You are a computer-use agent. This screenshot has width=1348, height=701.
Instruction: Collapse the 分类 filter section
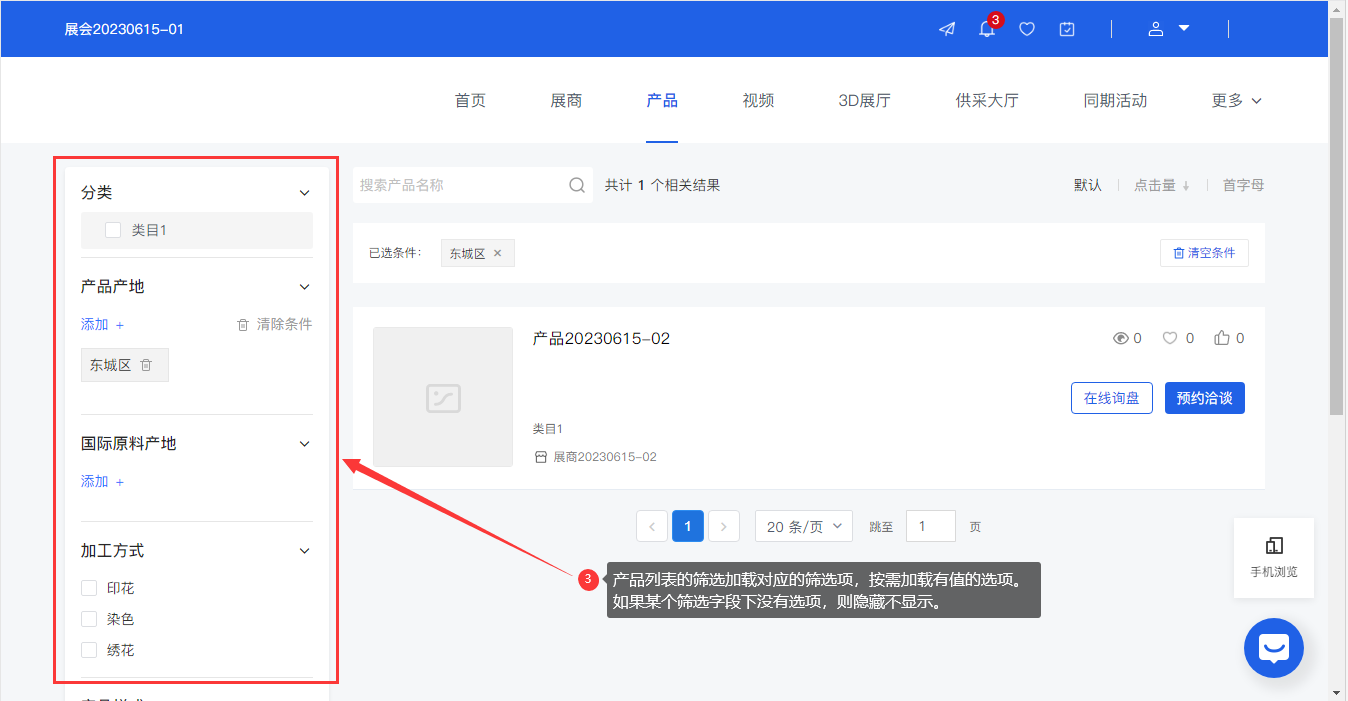point(305,193)
